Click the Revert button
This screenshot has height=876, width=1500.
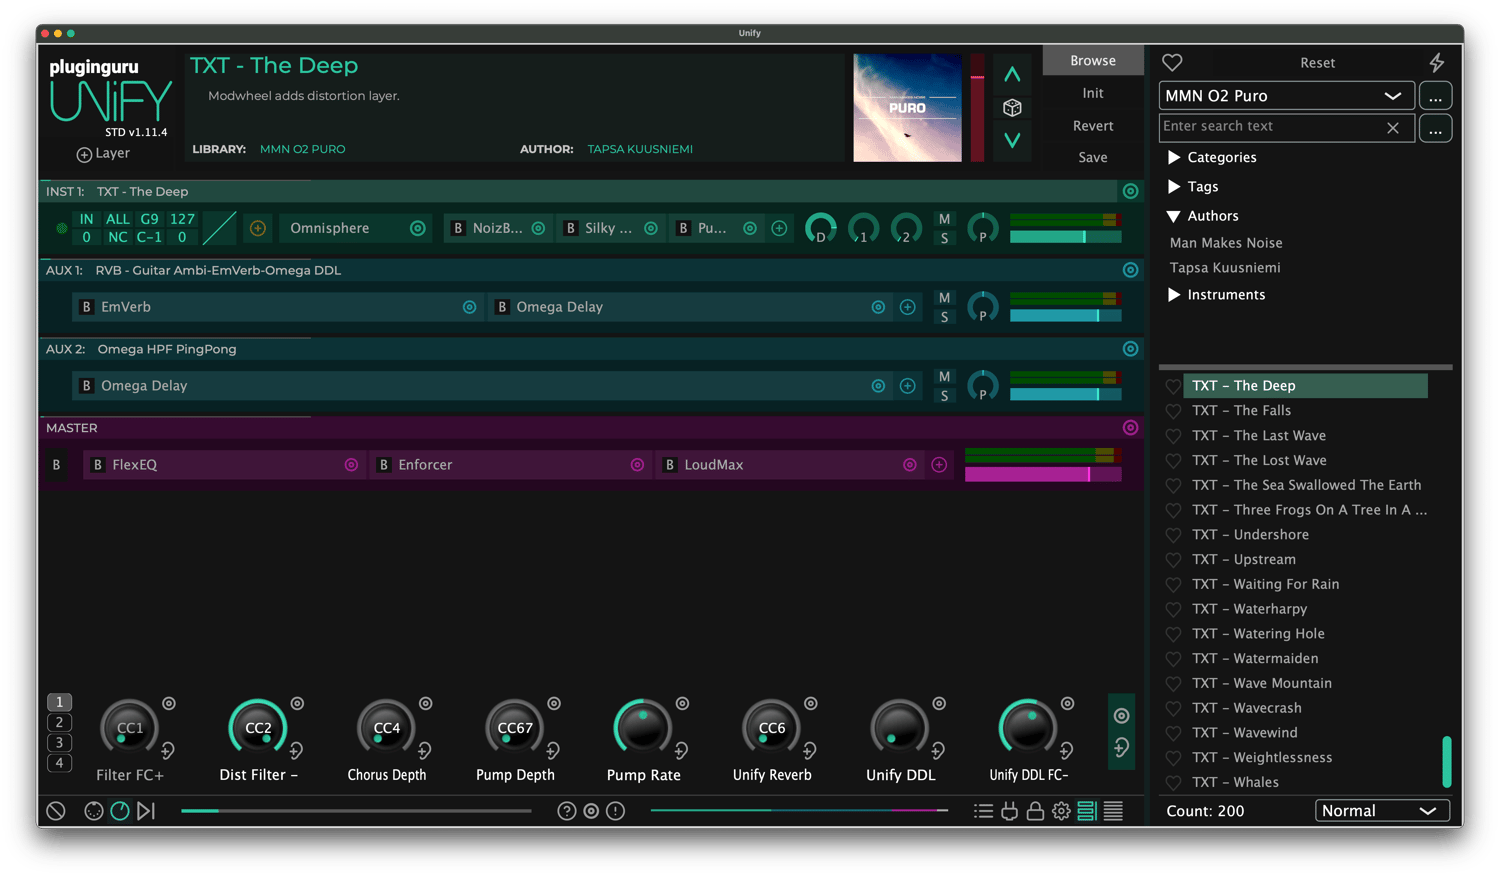tap(1092, 126)
